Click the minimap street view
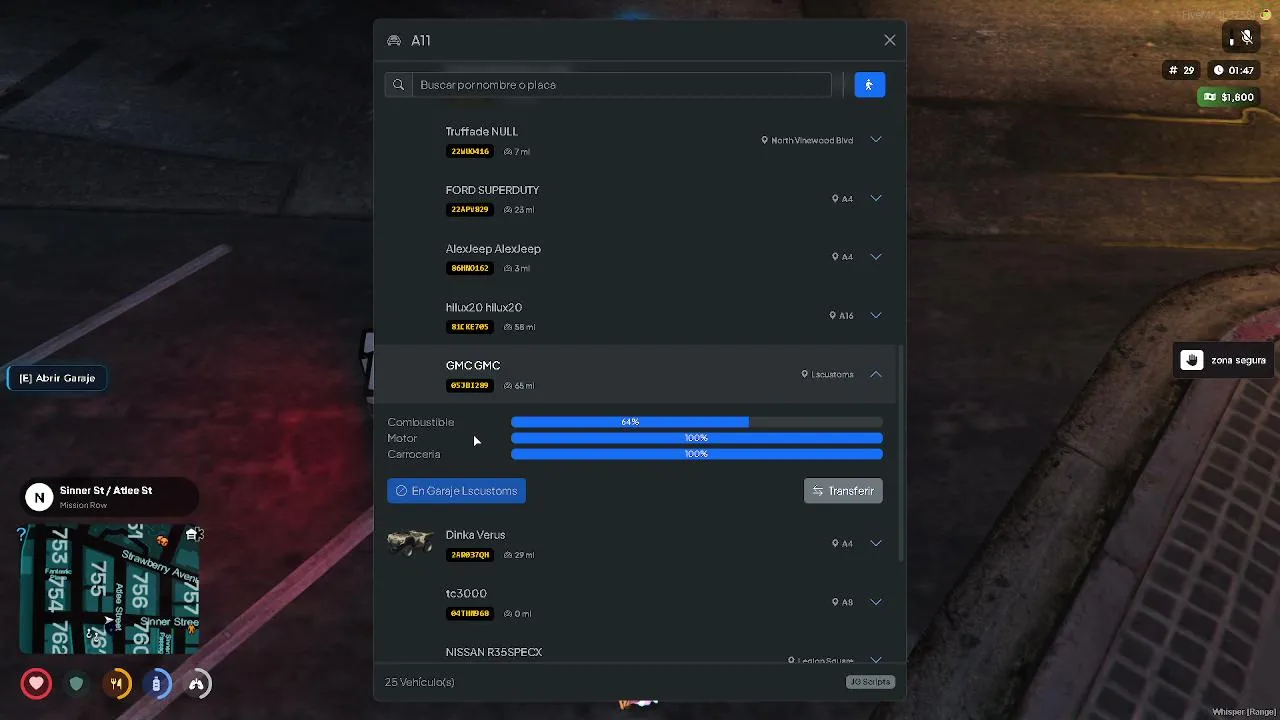The image size is (1280, 720). [109, 589]
